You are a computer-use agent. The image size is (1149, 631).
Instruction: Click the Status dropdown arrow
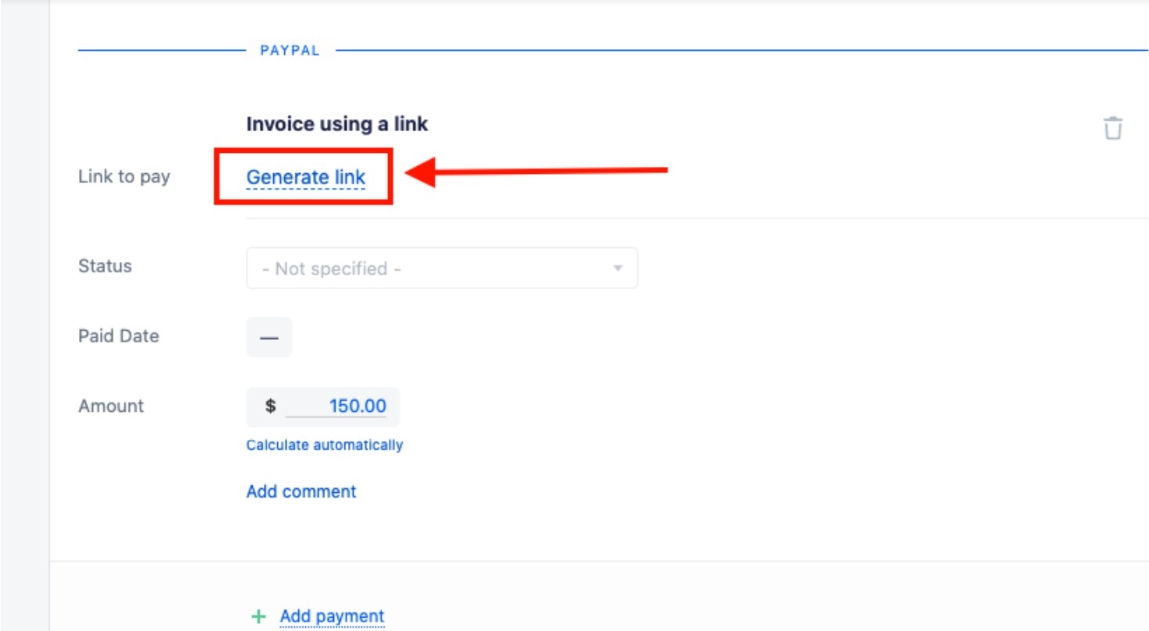[x=618, y=268]
